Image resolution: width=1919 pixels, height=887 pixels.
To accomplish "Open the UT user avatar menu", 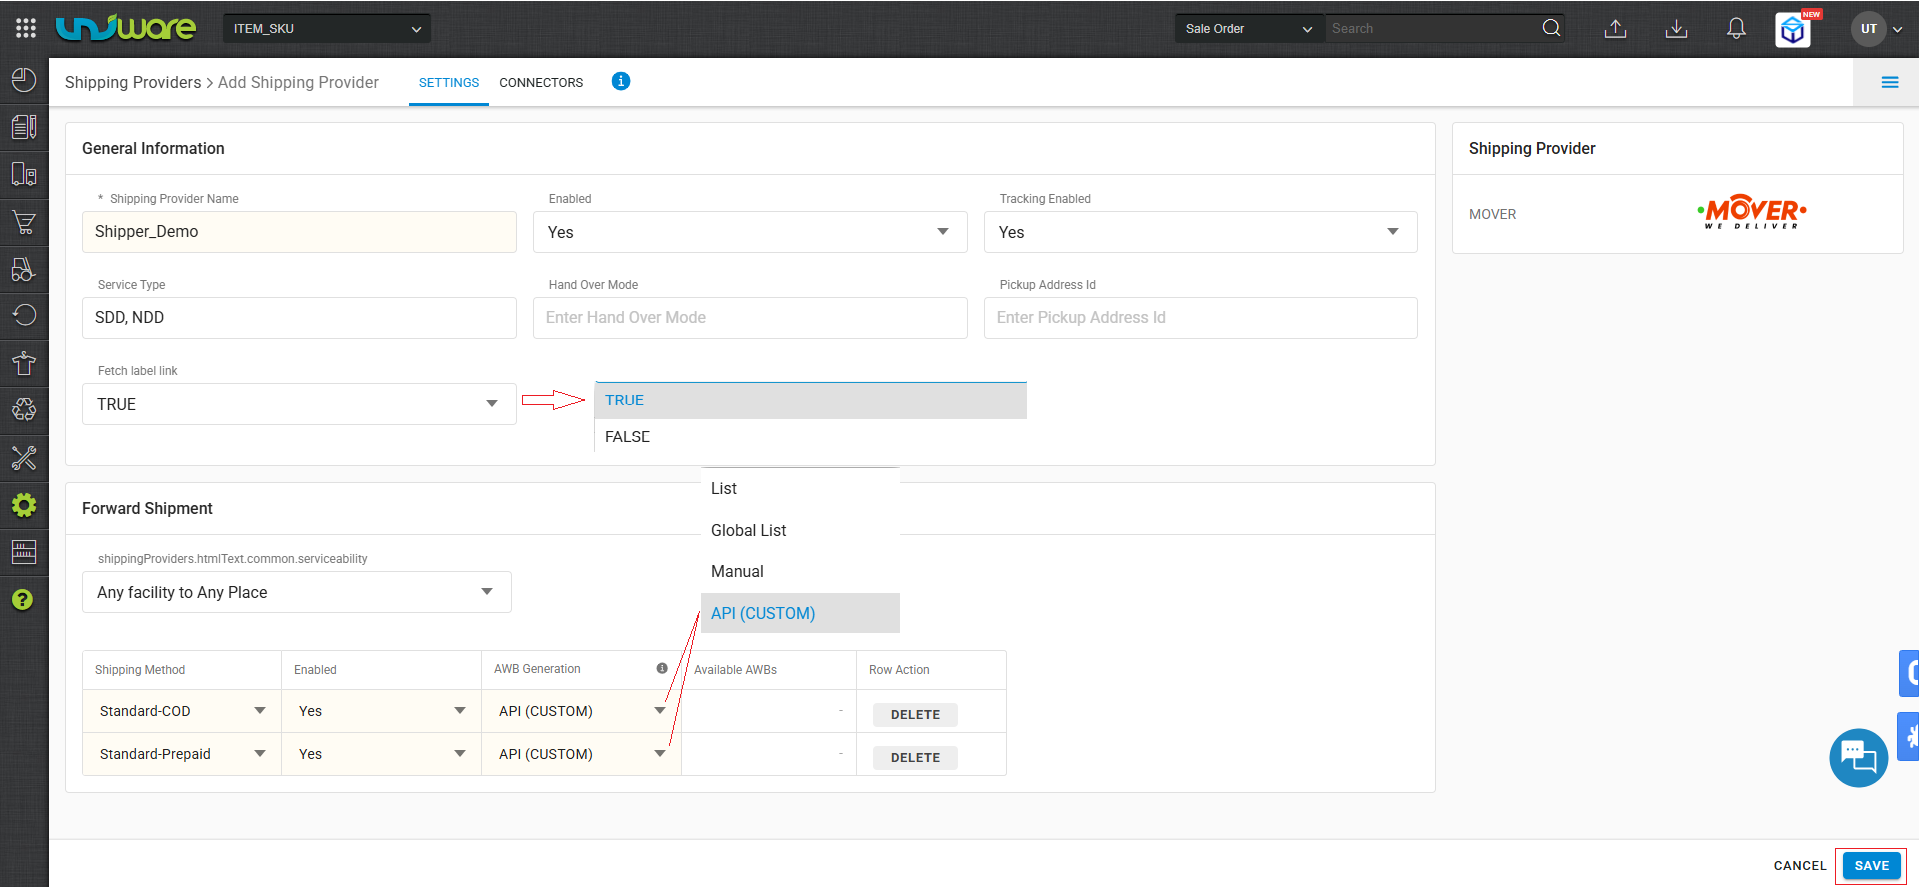I will tap(1876, 29).
